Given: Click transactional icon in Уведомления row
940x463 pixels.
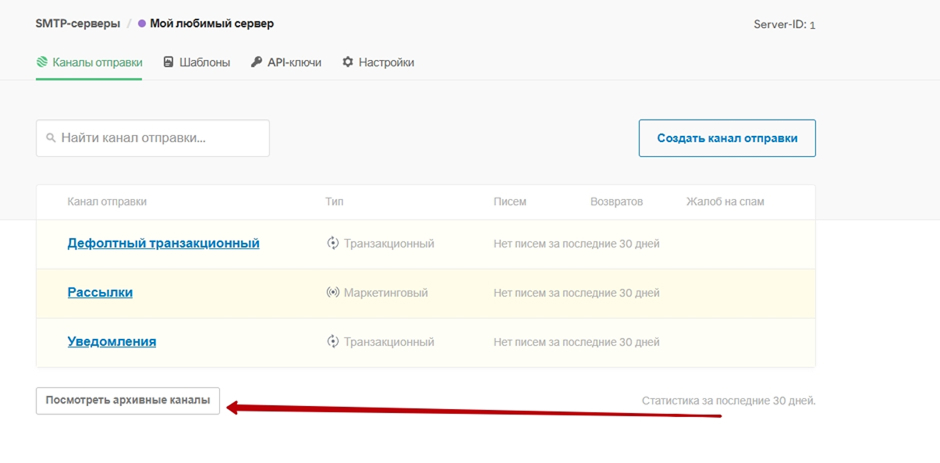Looking at the screenshot, I should click(x=333, y=342).
